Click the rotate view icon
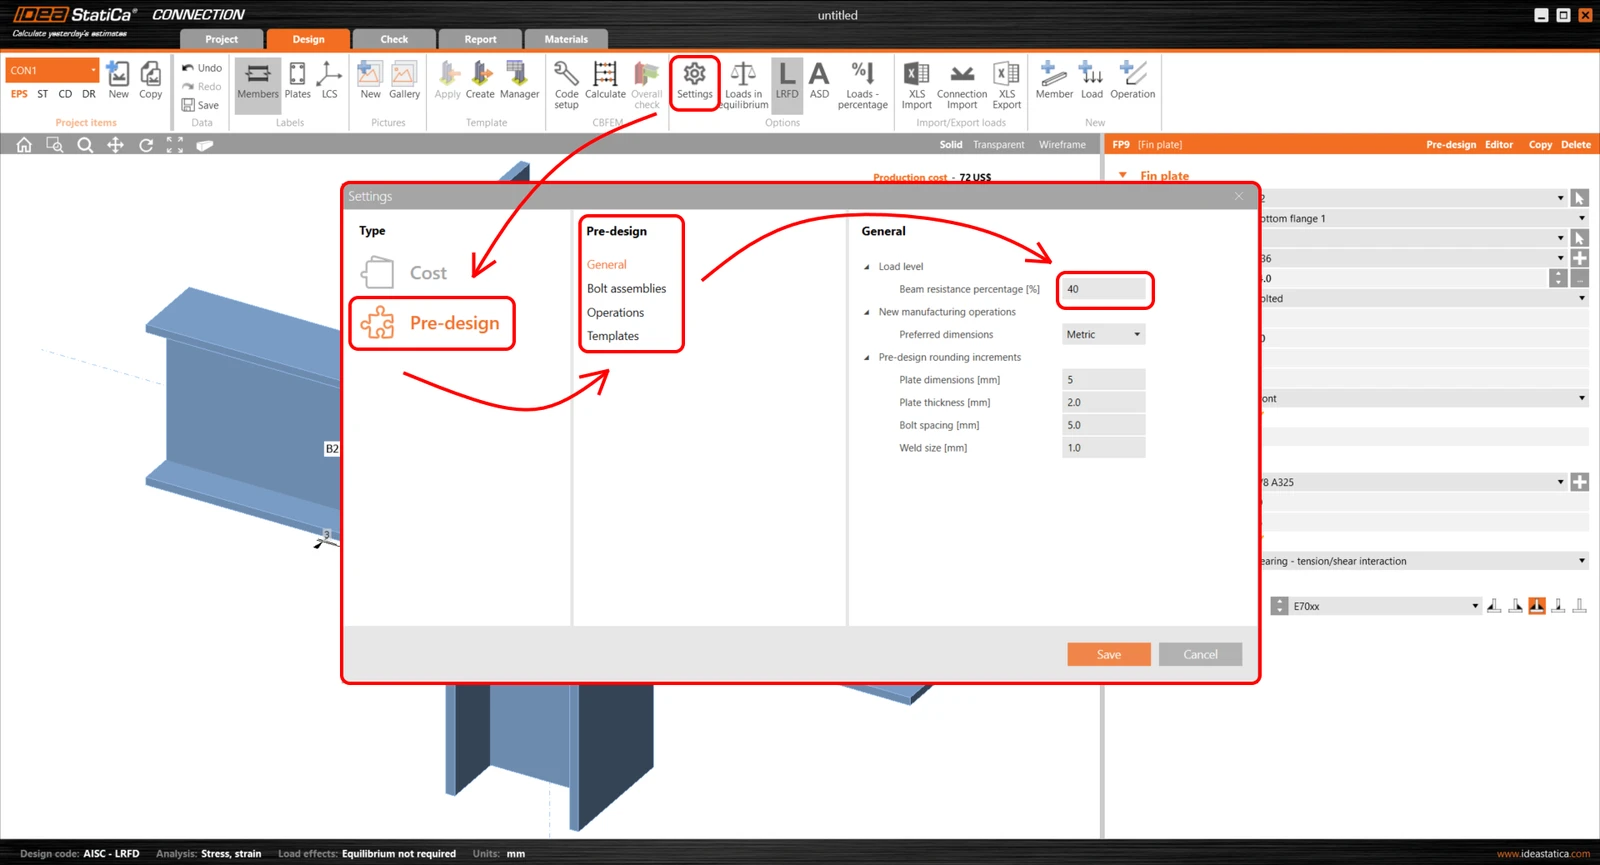The image size is (1600, 865). pos(146,145)
